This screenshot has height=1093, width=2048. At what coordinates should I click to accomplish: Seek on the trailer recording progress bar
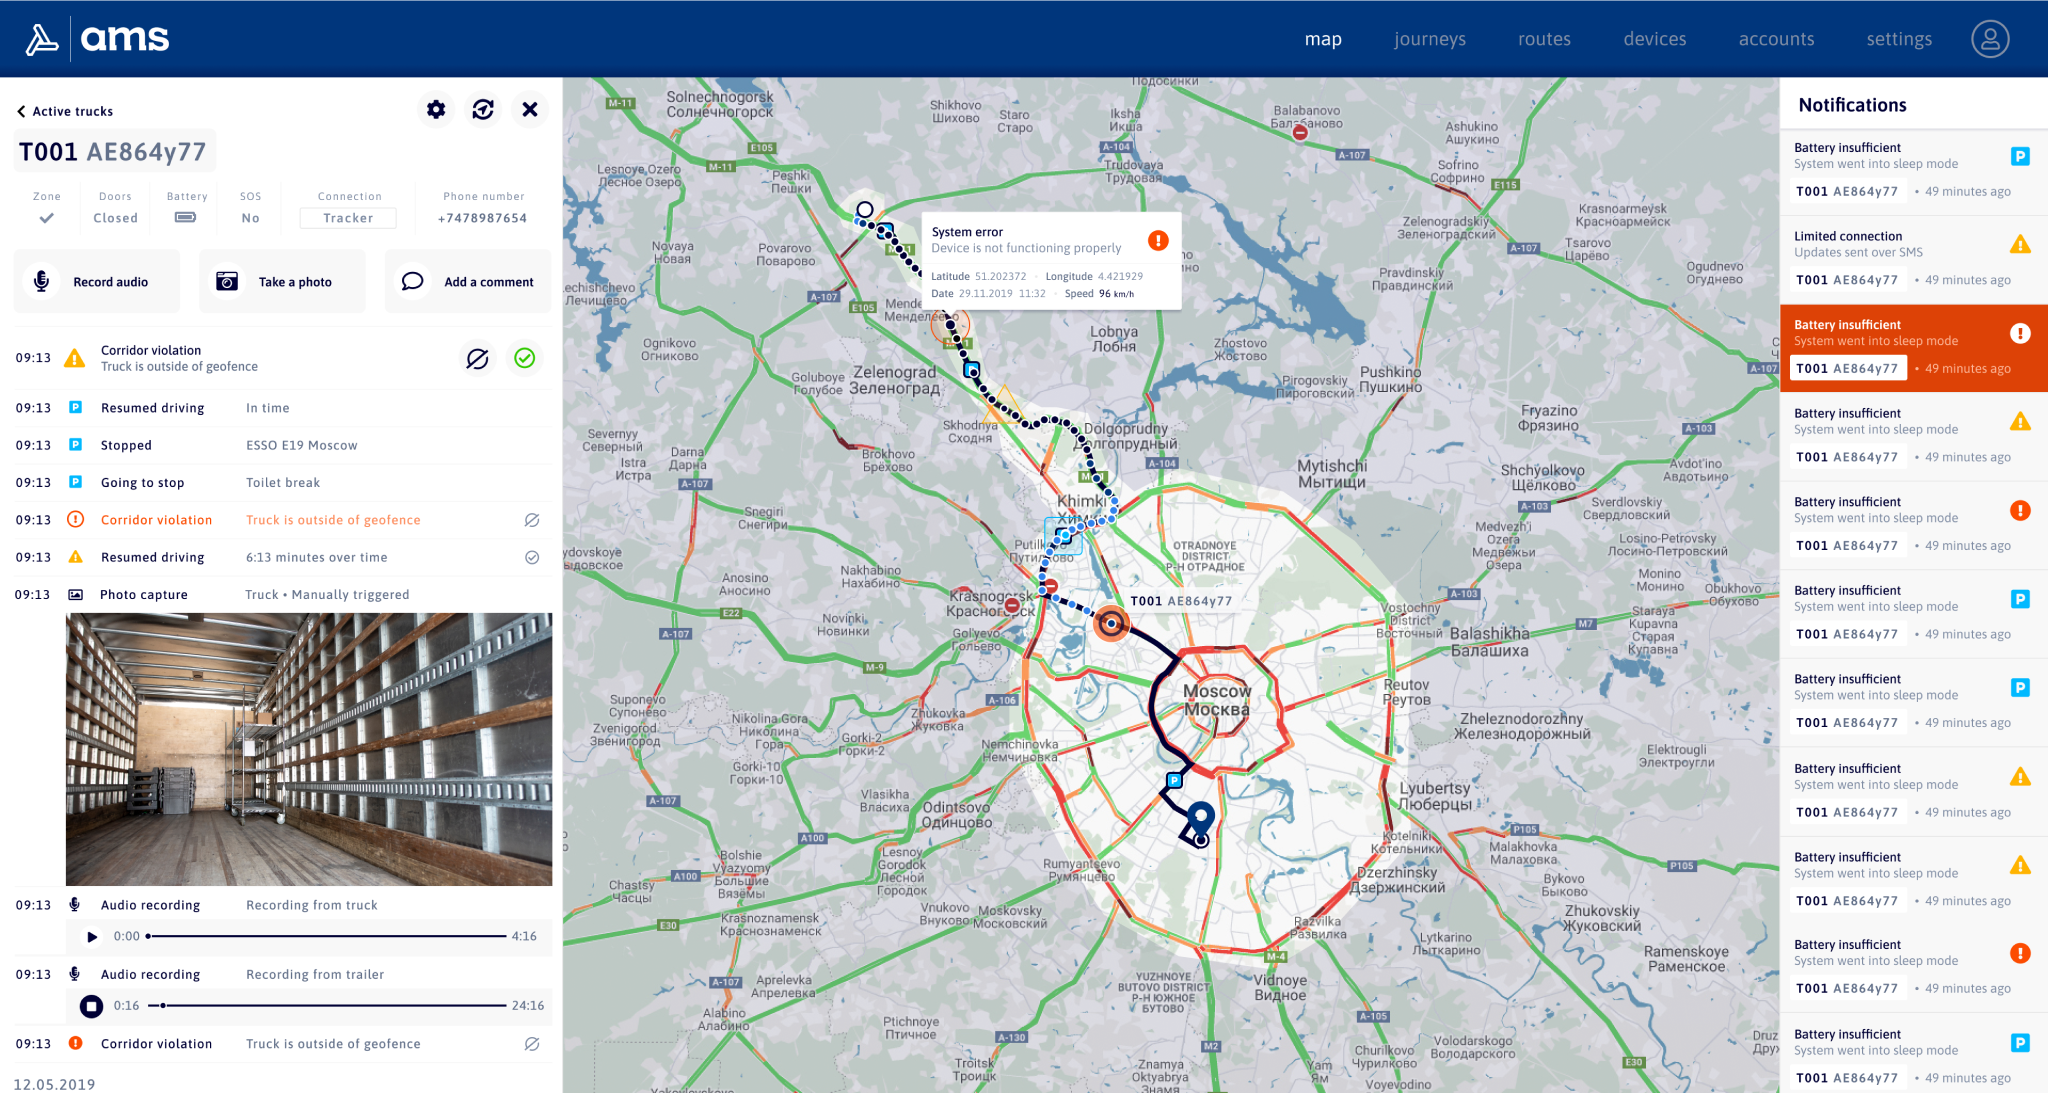pos(326,1006)
